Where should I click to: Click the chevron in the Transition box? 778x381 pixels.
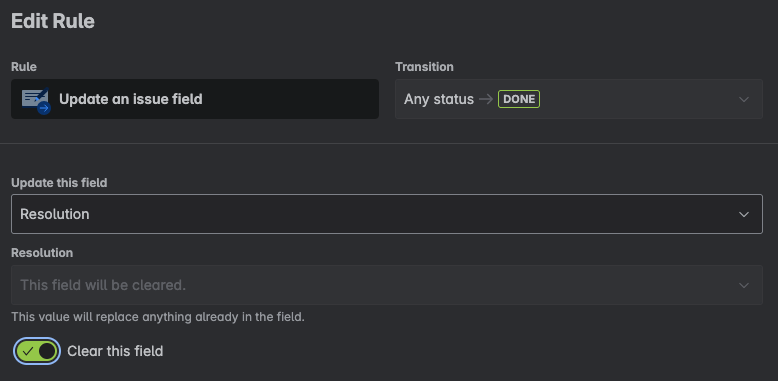743,99
